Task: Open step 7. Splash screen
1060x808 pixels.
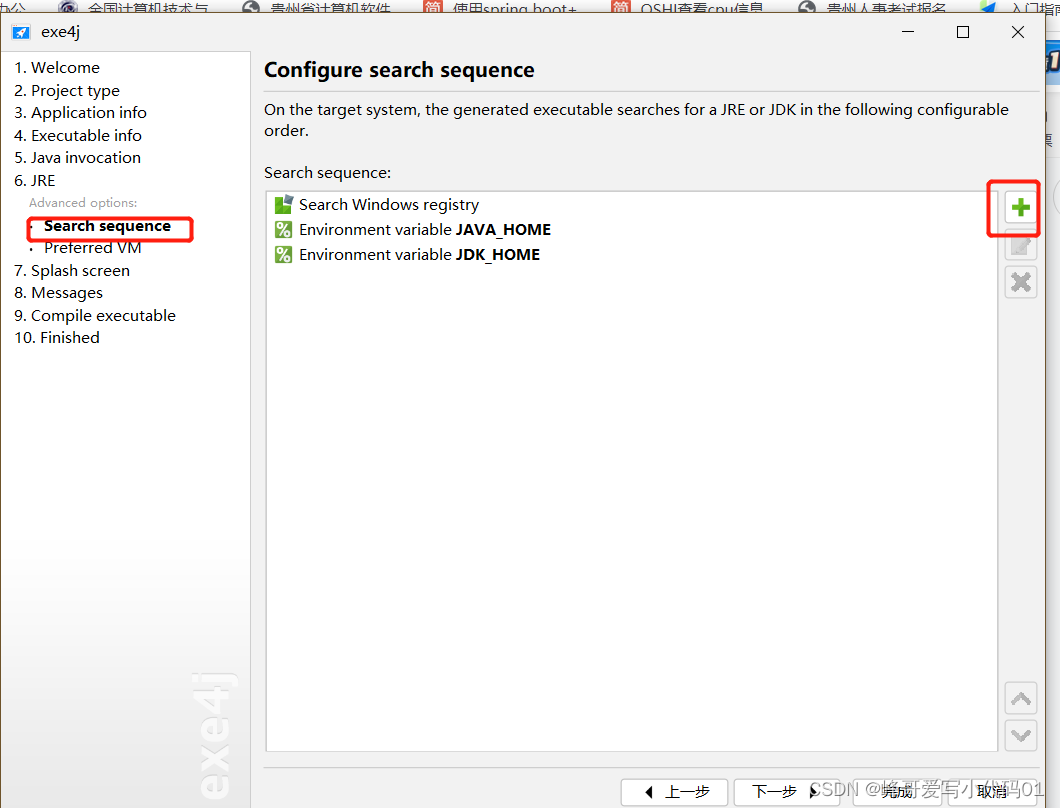Action: 72,270
